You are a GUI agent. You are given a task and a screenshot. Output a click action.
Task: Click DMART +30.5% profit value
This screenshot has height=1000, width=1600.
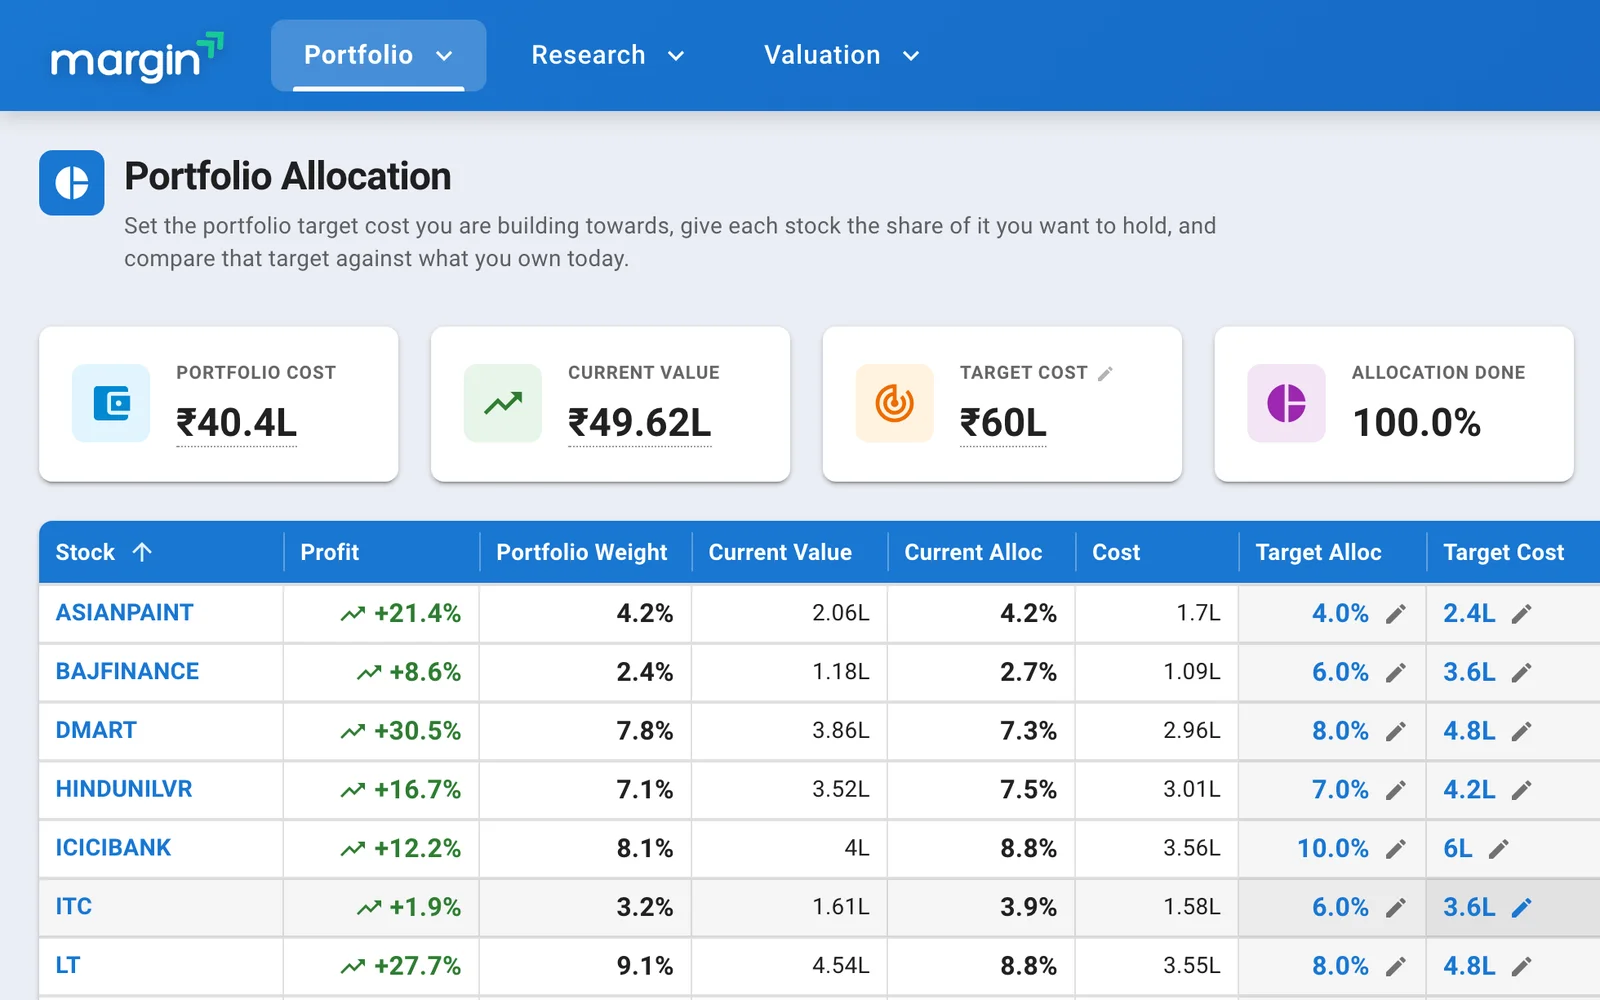417,731
